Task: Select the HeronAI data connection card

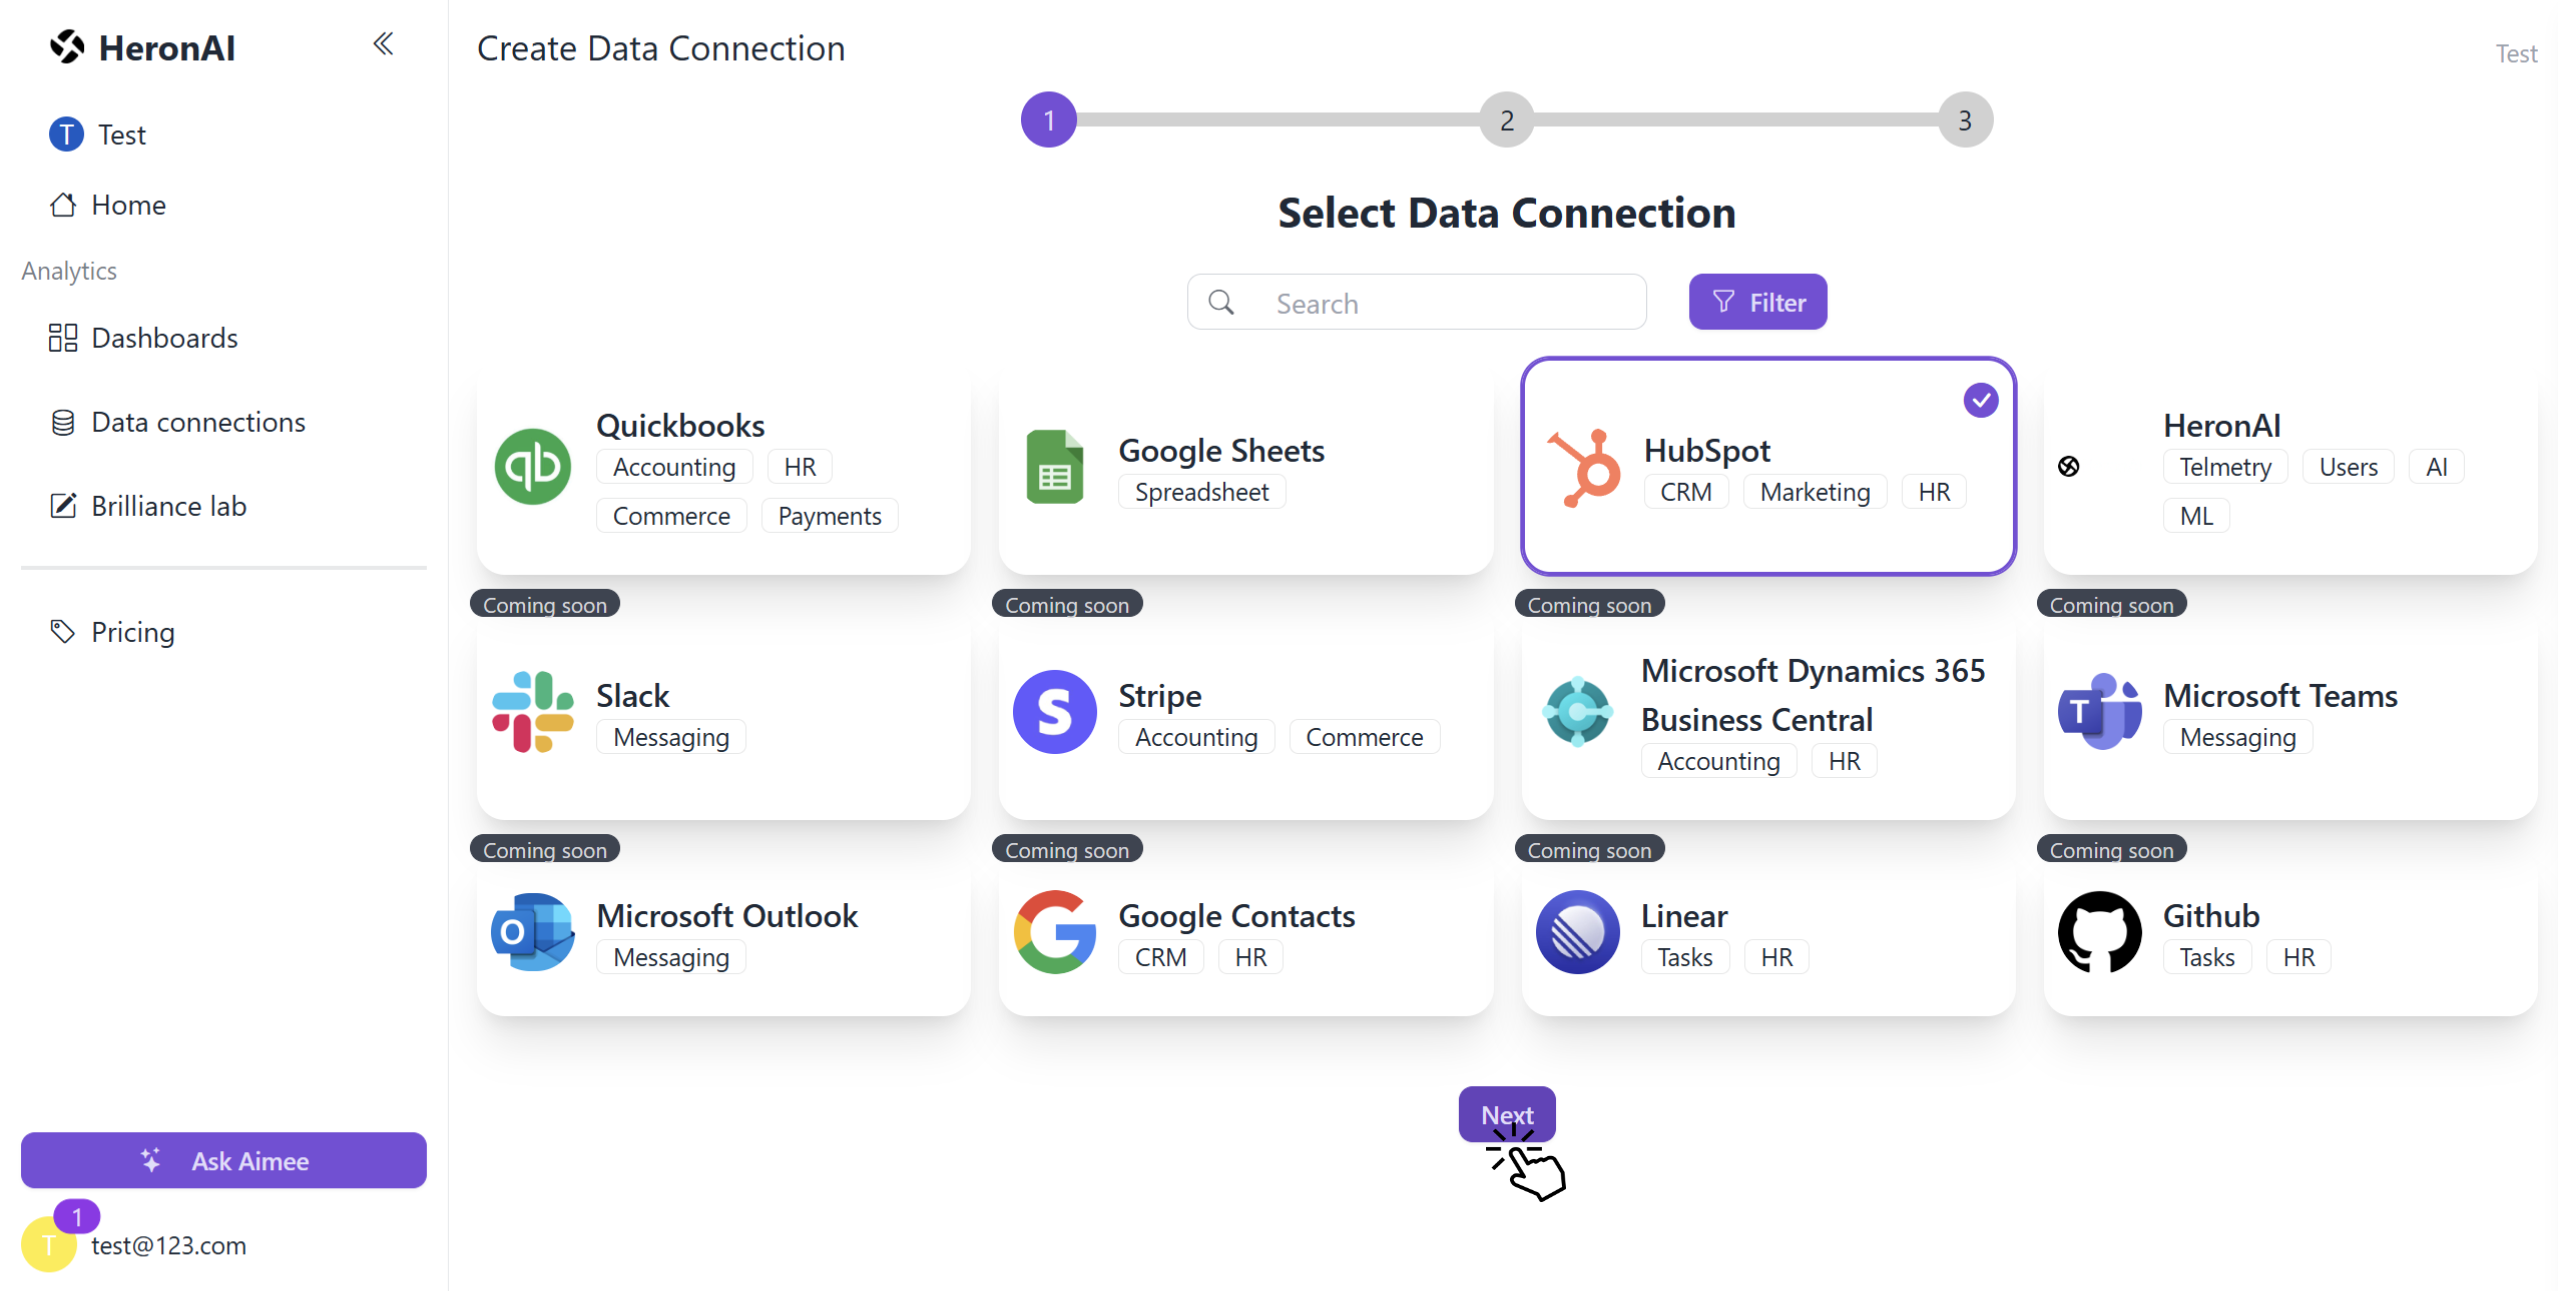Action: [x=2290, y=467]
